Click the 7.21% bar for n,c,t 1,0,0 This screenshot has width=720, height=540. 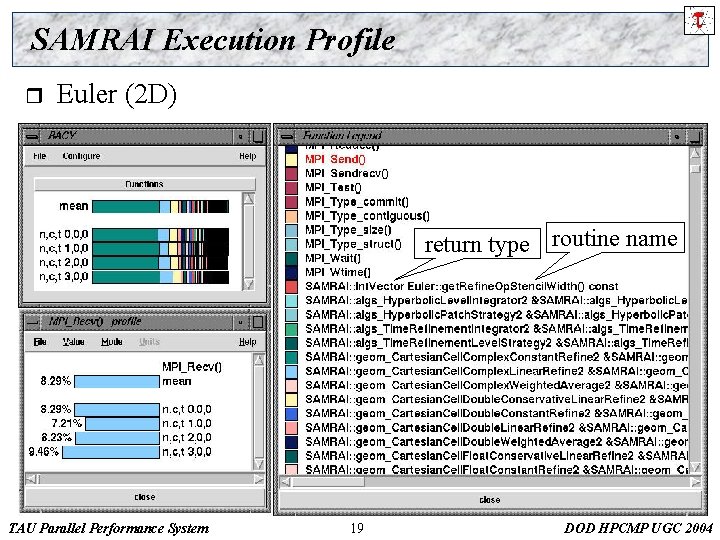click(x=123, y=424)
